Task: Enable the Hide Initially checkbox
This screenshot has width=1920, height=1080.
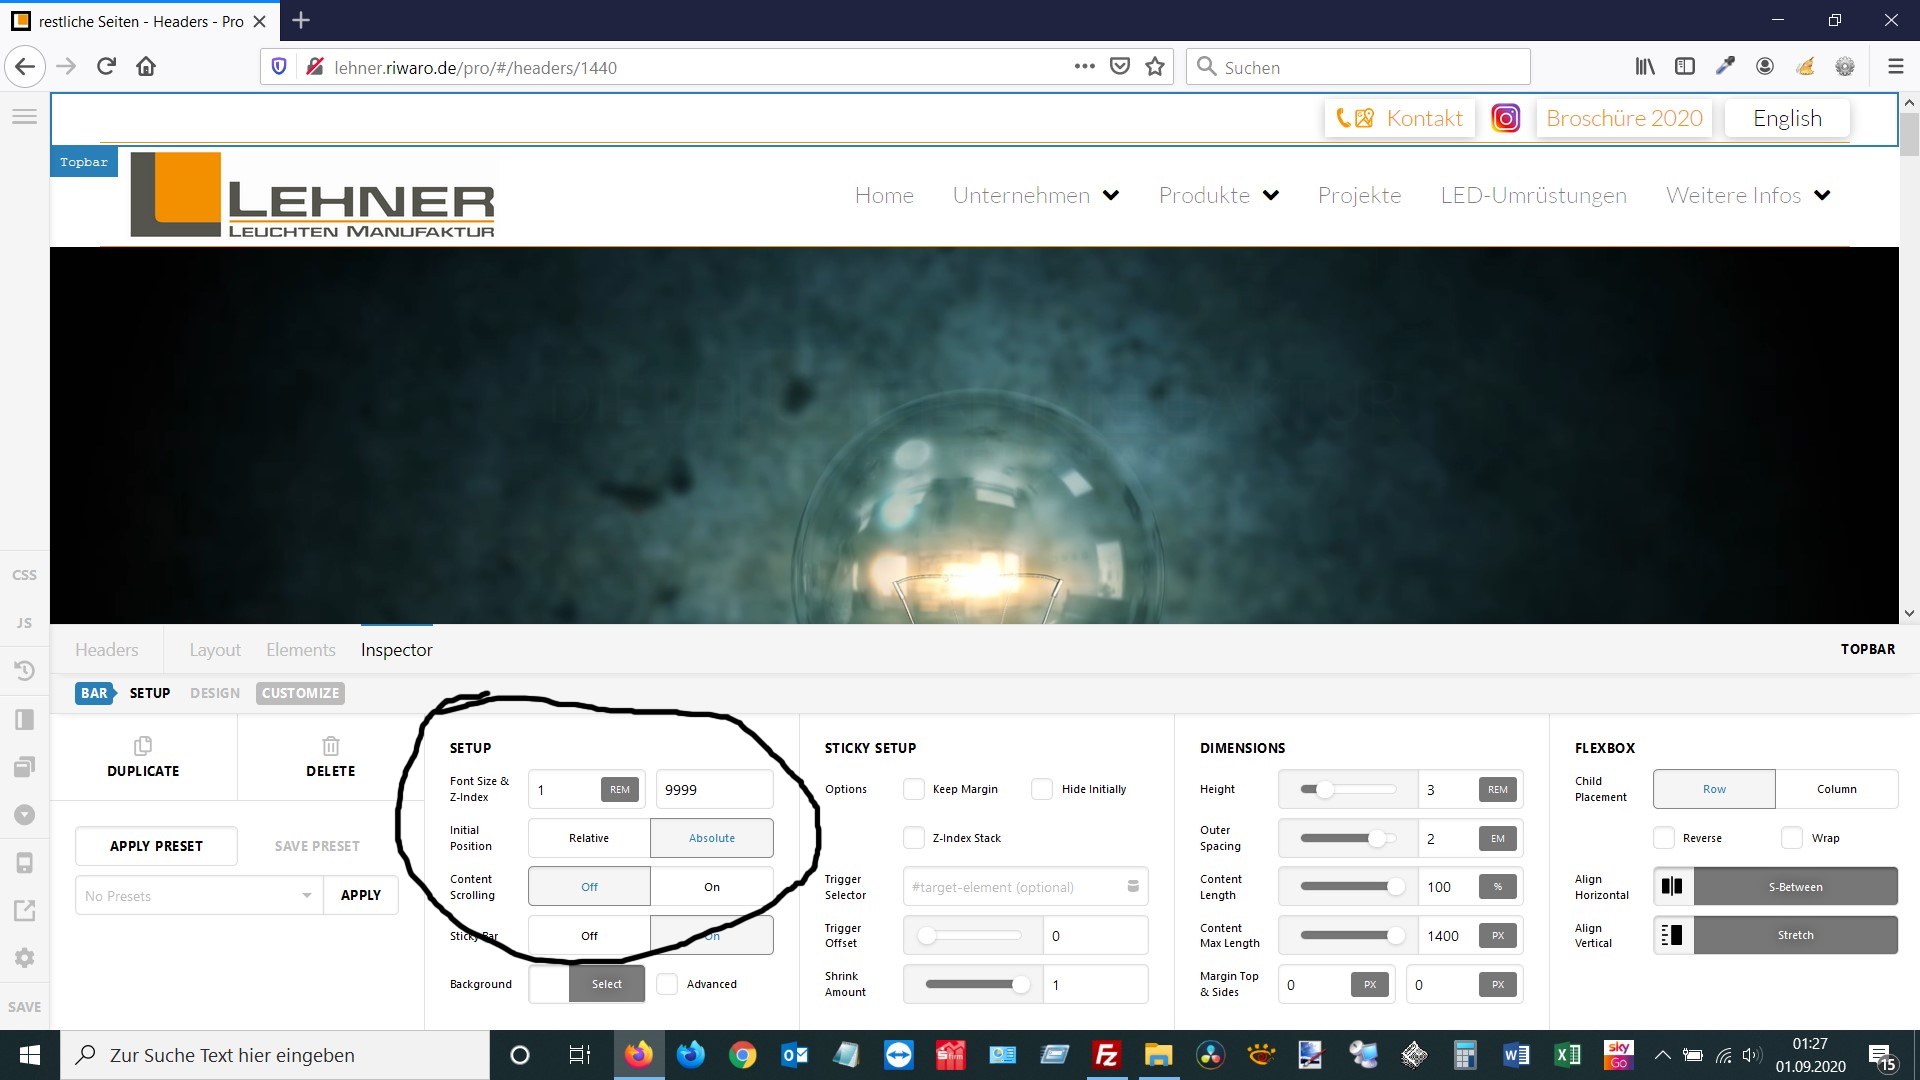Action: click(x=1042, y=789)
